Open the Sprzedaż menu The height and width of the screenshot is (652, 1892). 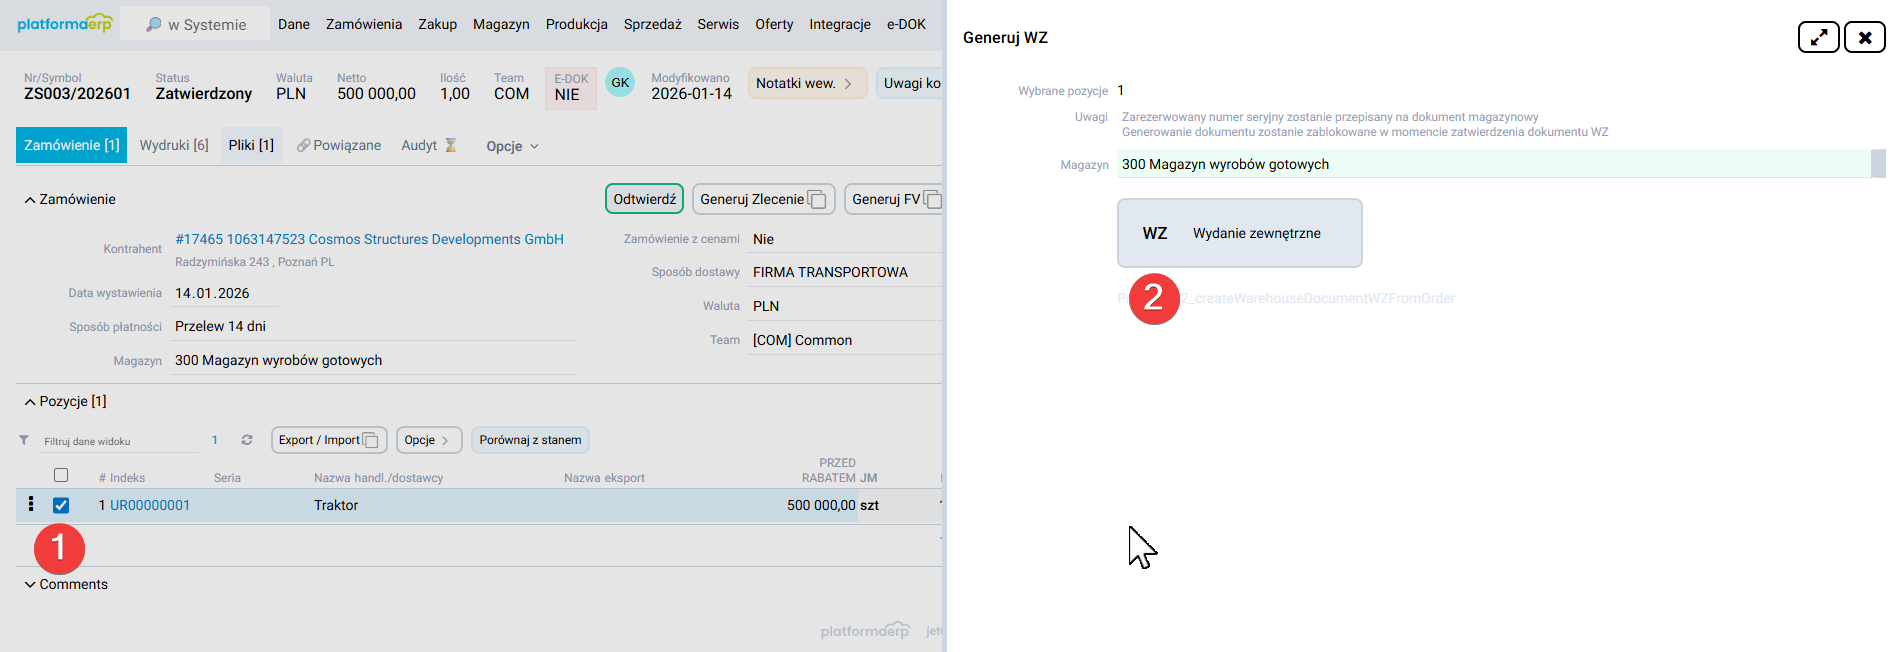point(653,24)
